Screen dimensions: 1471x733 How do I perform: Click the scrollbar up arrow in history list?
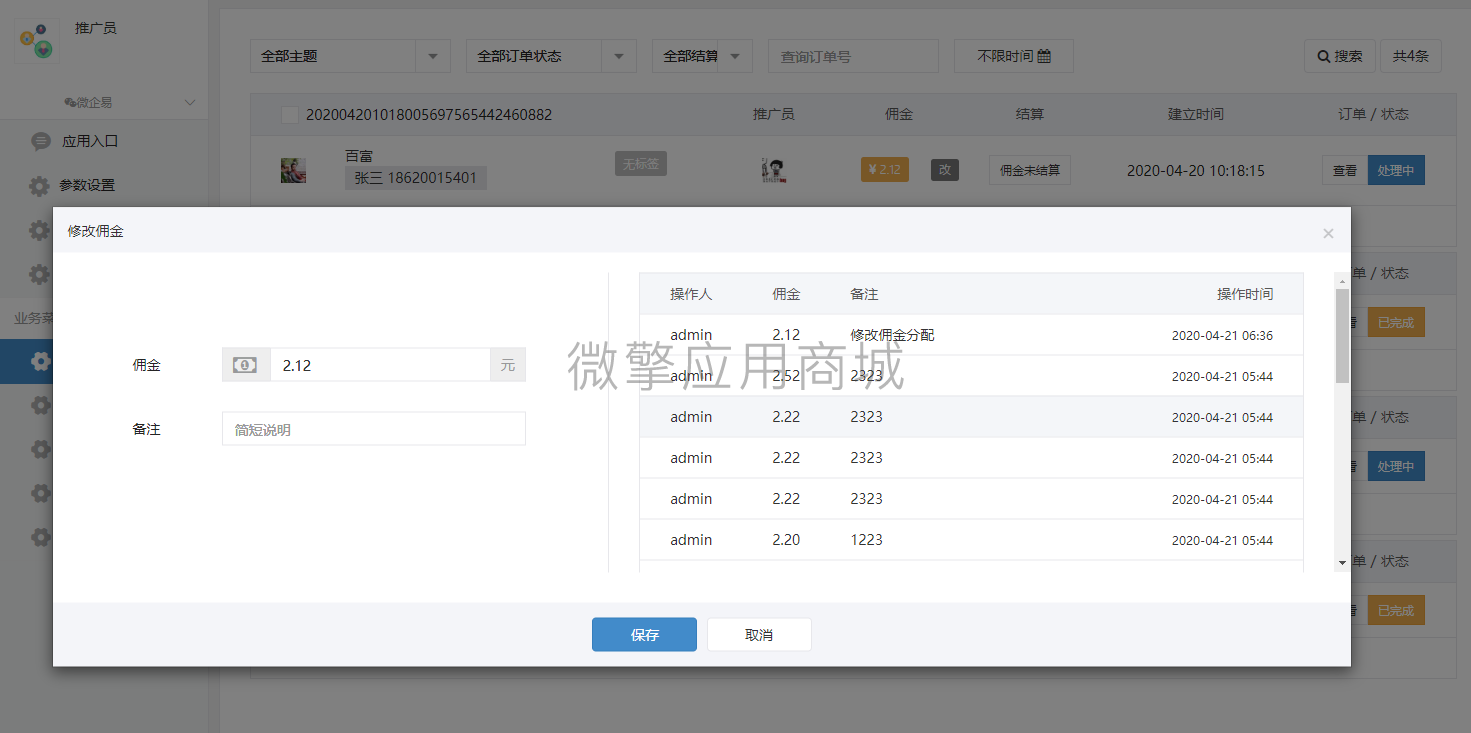(x=1342, y=281)
